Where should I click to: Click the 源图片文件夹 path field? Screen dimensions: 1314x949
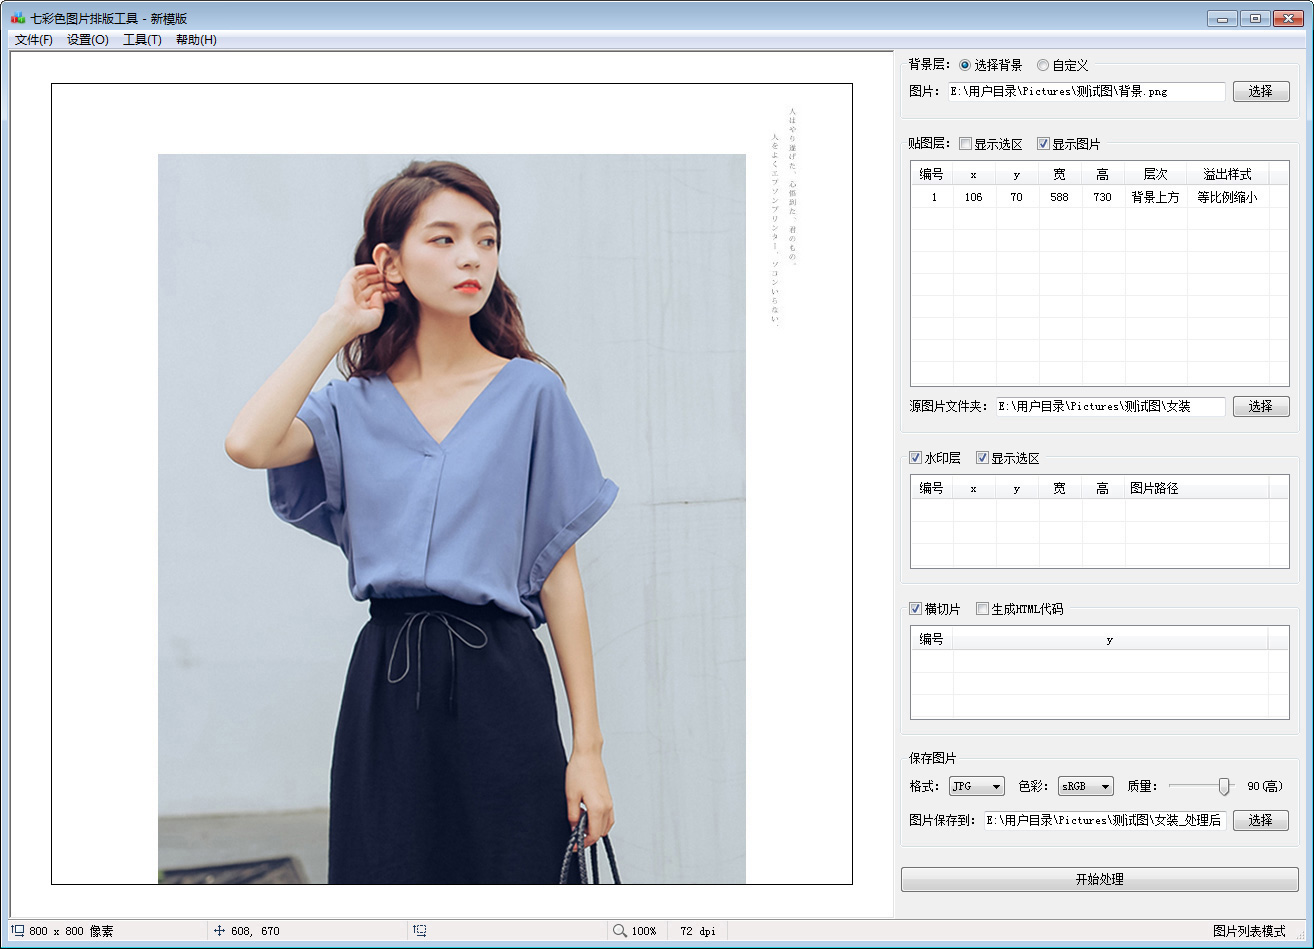(x=1110, y=406)
